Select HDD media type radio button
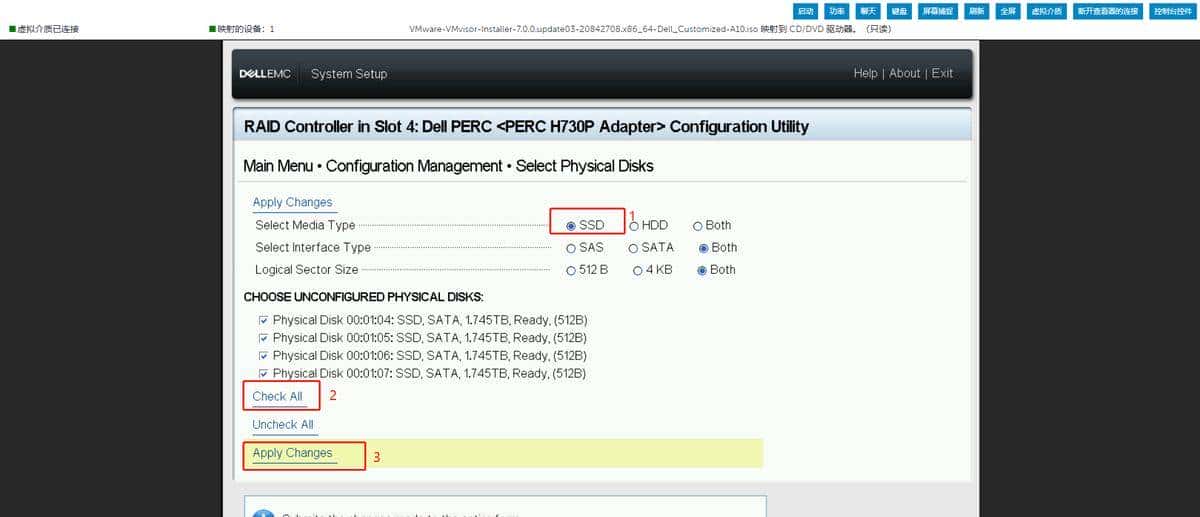The image size is (1200, 517). coord(634,226)
